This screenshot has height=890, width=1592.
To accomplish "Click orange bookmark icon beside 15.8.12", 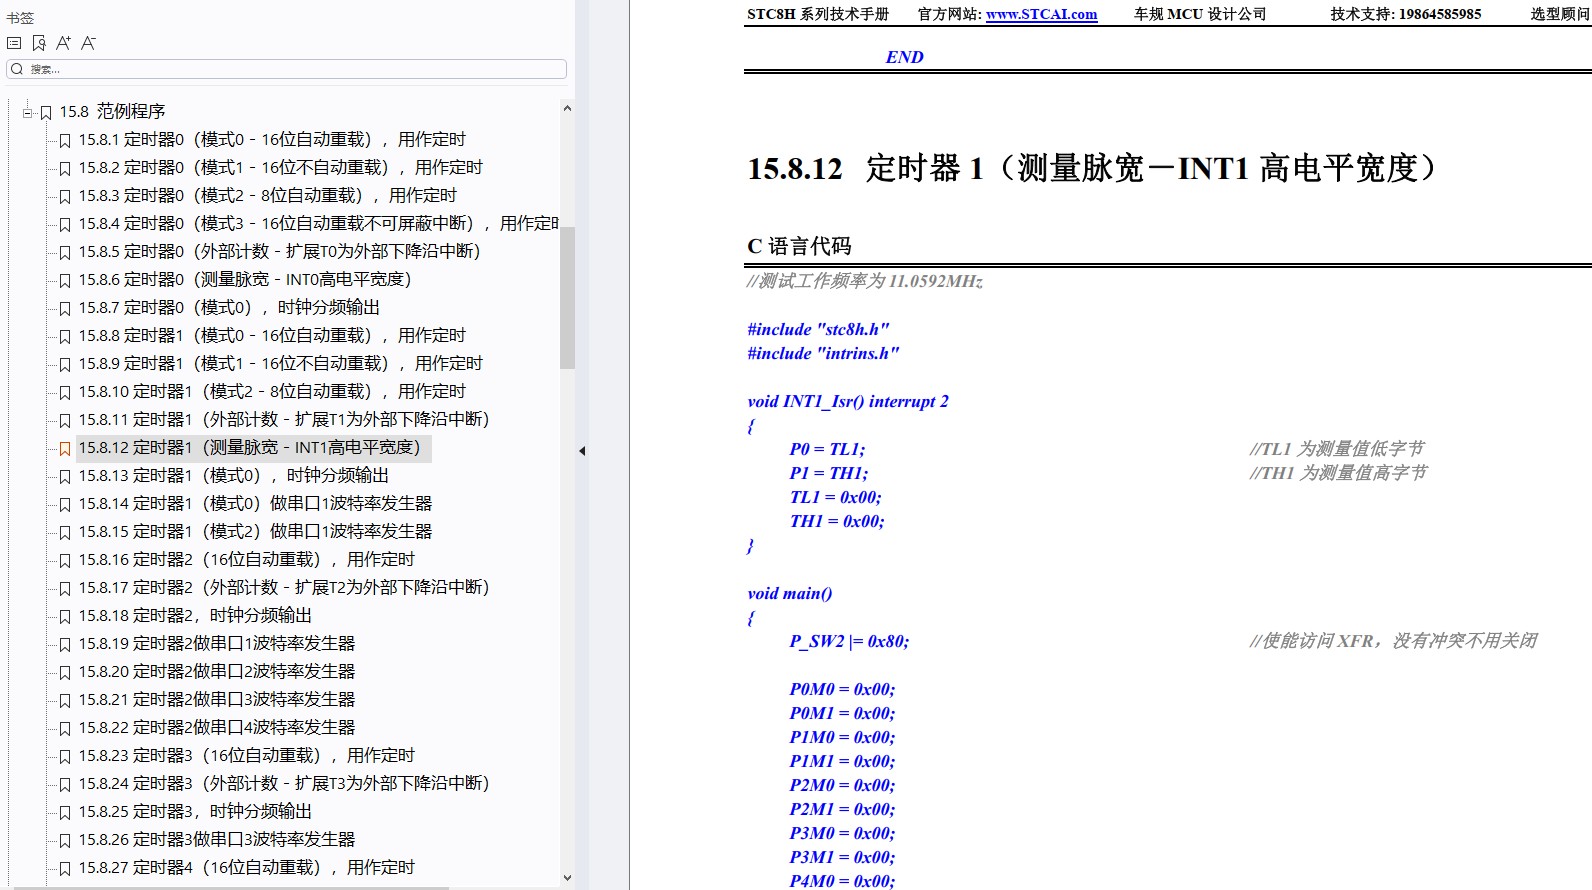I will tap(65, 448).
